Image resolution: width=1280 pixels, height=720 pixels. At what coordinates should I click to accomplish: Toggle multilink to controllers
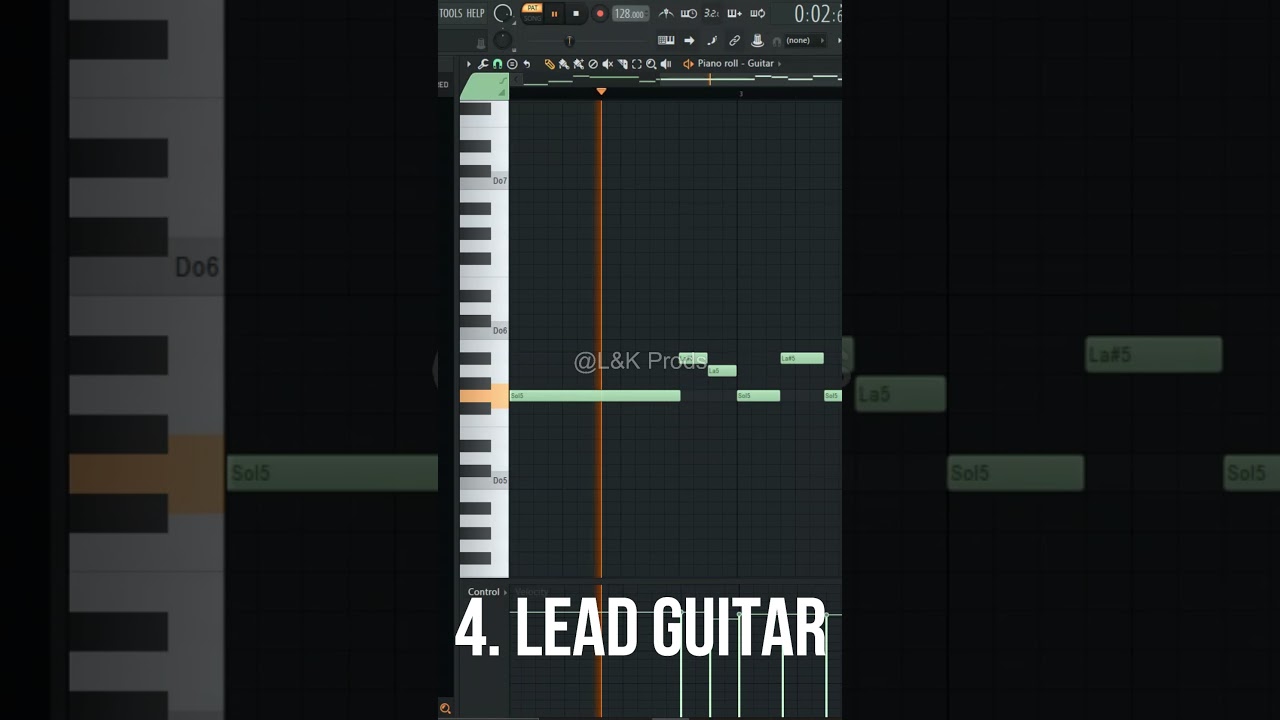point(757,40)
